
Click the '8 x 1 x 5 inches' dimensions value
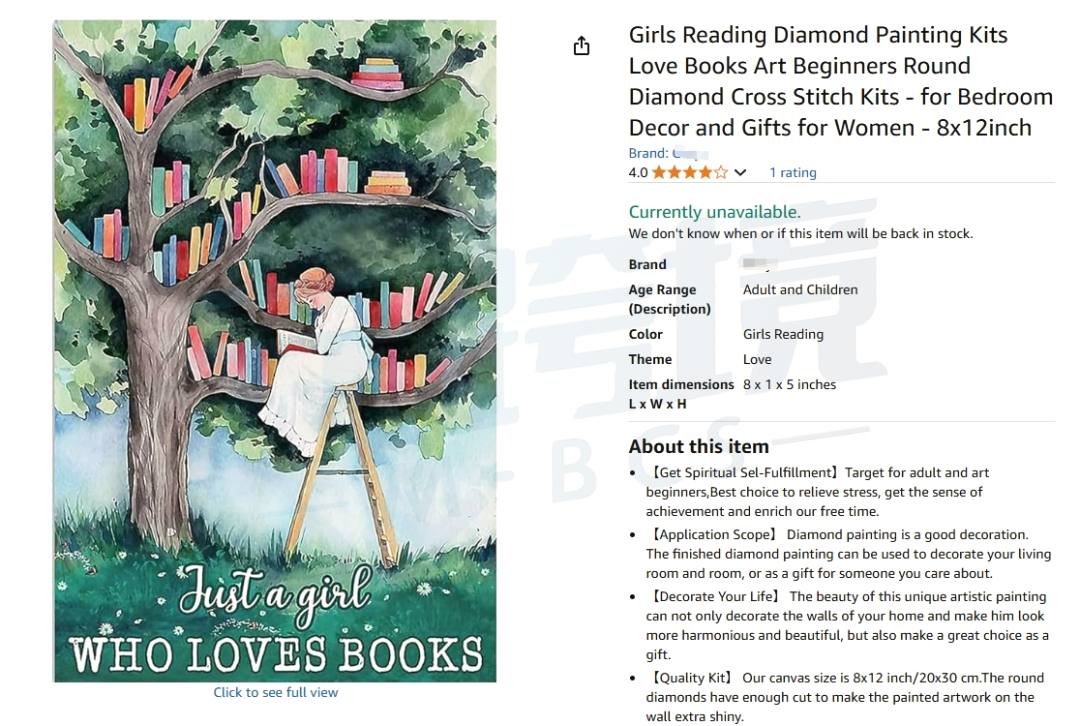coord(789,384)
